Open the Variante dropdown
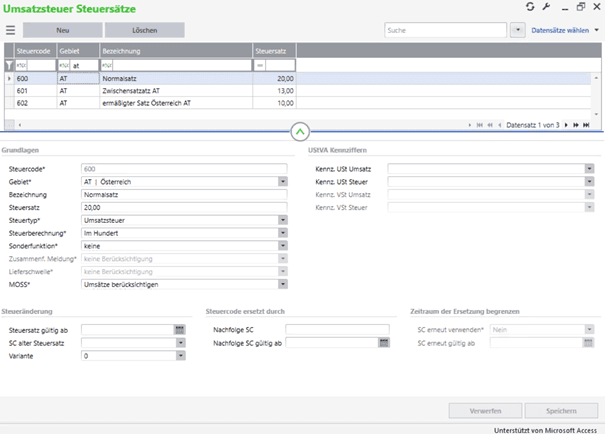This screenshot has height=434, width=605. click(181, 356)
